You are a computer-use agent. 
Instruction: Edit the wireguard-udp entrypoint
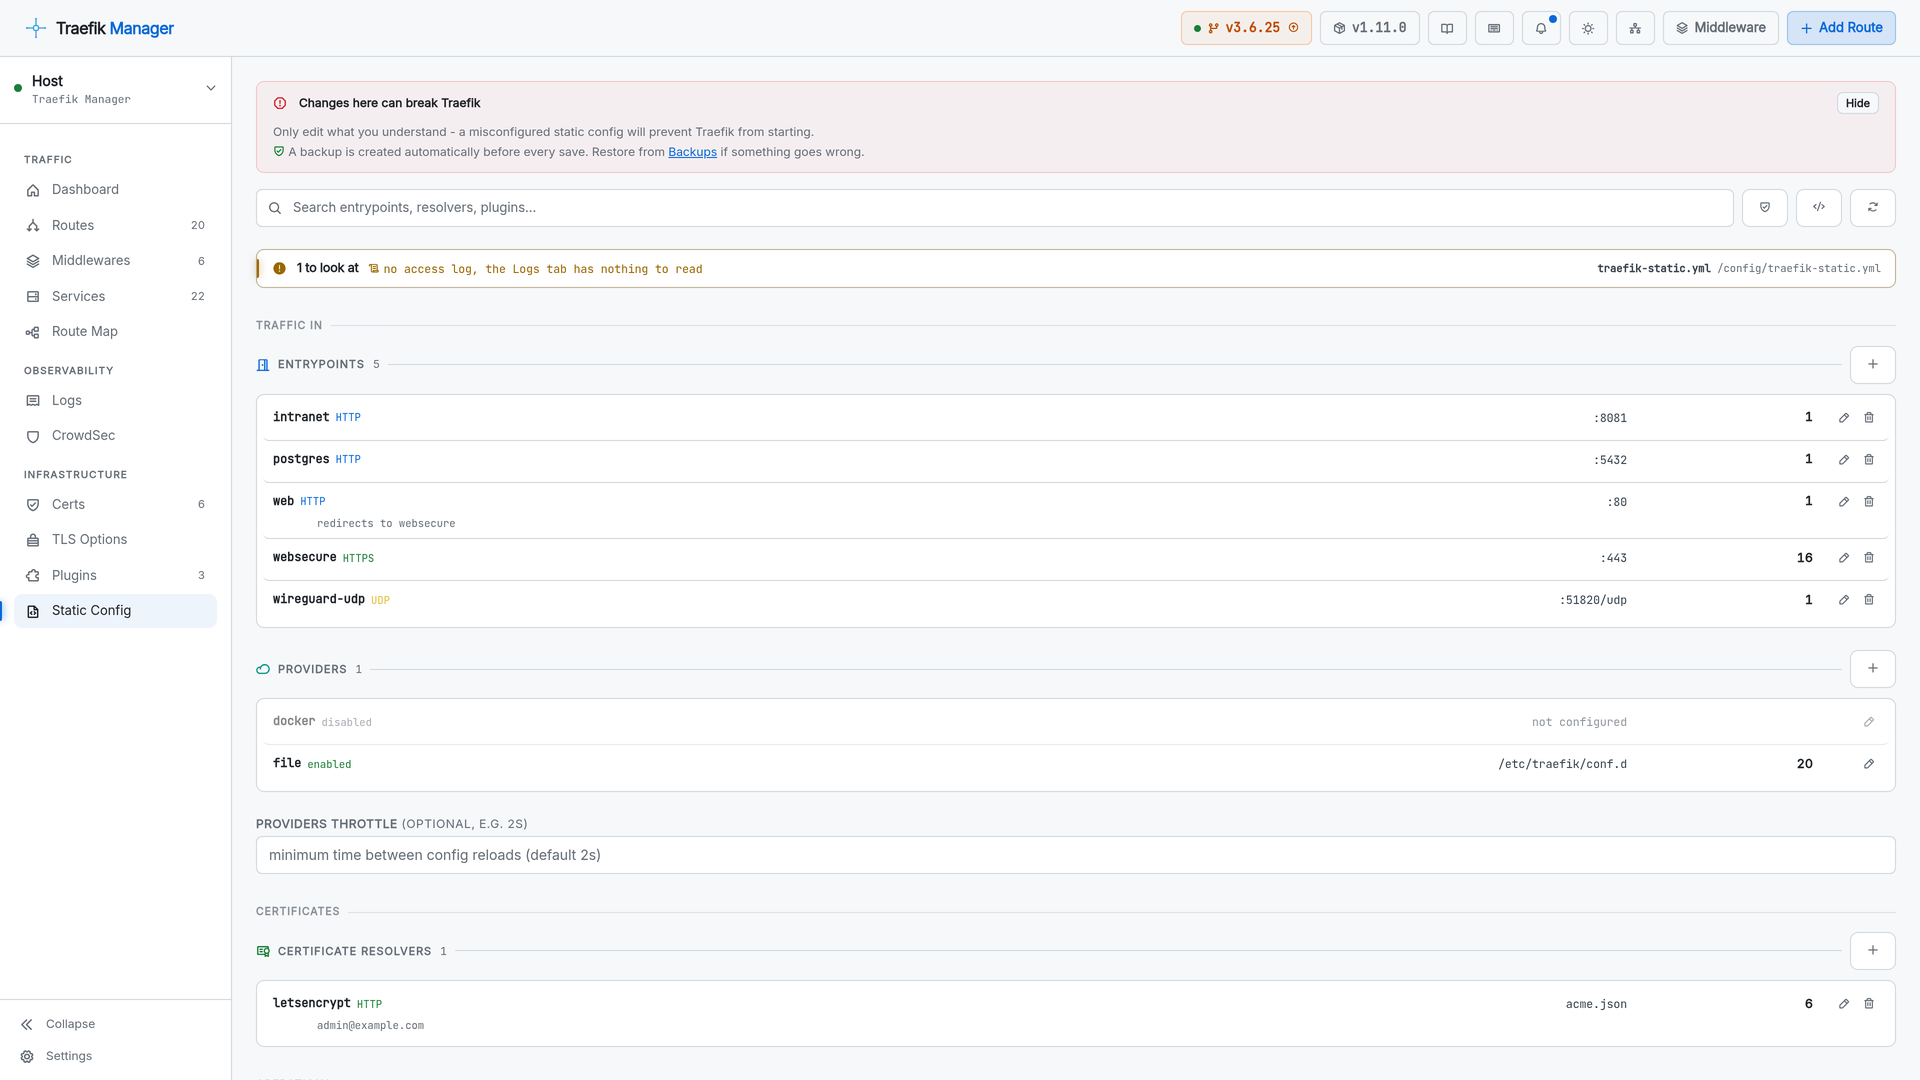(x=1844, y=600)
